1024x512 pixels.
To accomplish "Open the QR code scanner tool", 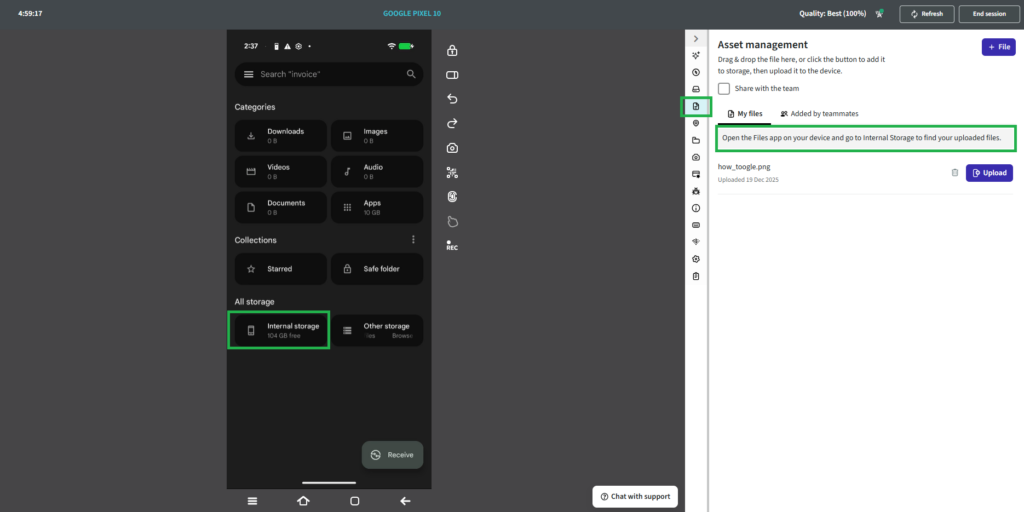I will tap(452, 172).
